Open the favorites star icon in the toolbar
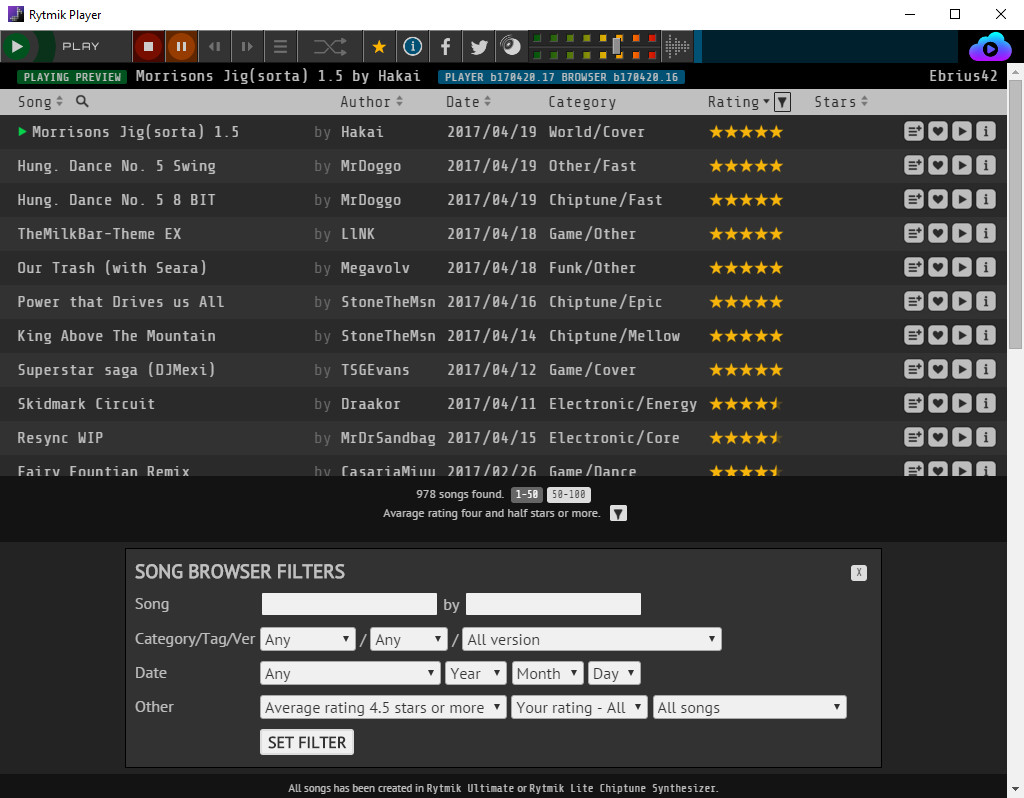The height and width of the screenshot is (798, 1024). pyautogui.click(x=378, y=46)
